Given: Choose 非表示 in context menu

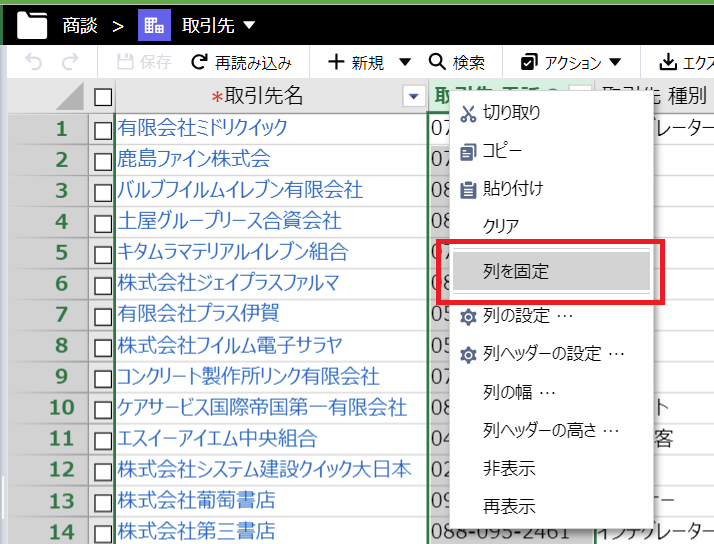Looking at the screenshot, I should click(509, 468).
